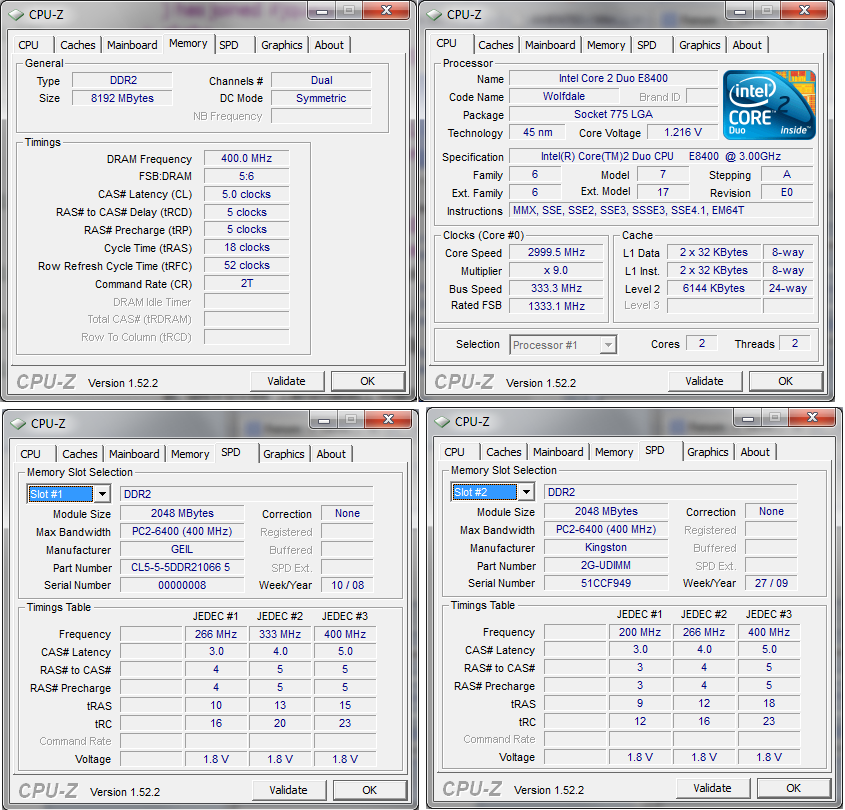Click the Week/Year 10 / 08 value
This screenshot has height=810, width=845.
point(348,585)
